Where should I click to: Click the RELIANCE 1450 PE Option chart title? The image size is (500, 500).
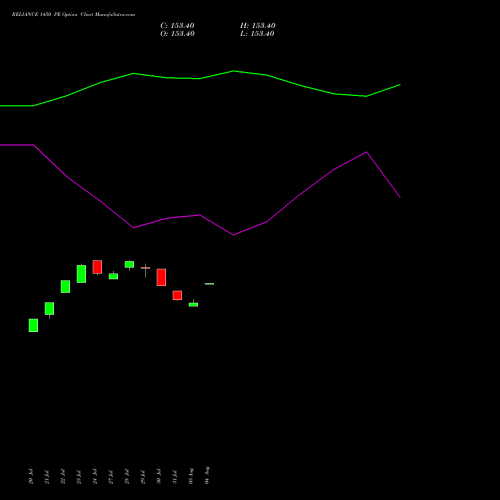pos(73,15)
